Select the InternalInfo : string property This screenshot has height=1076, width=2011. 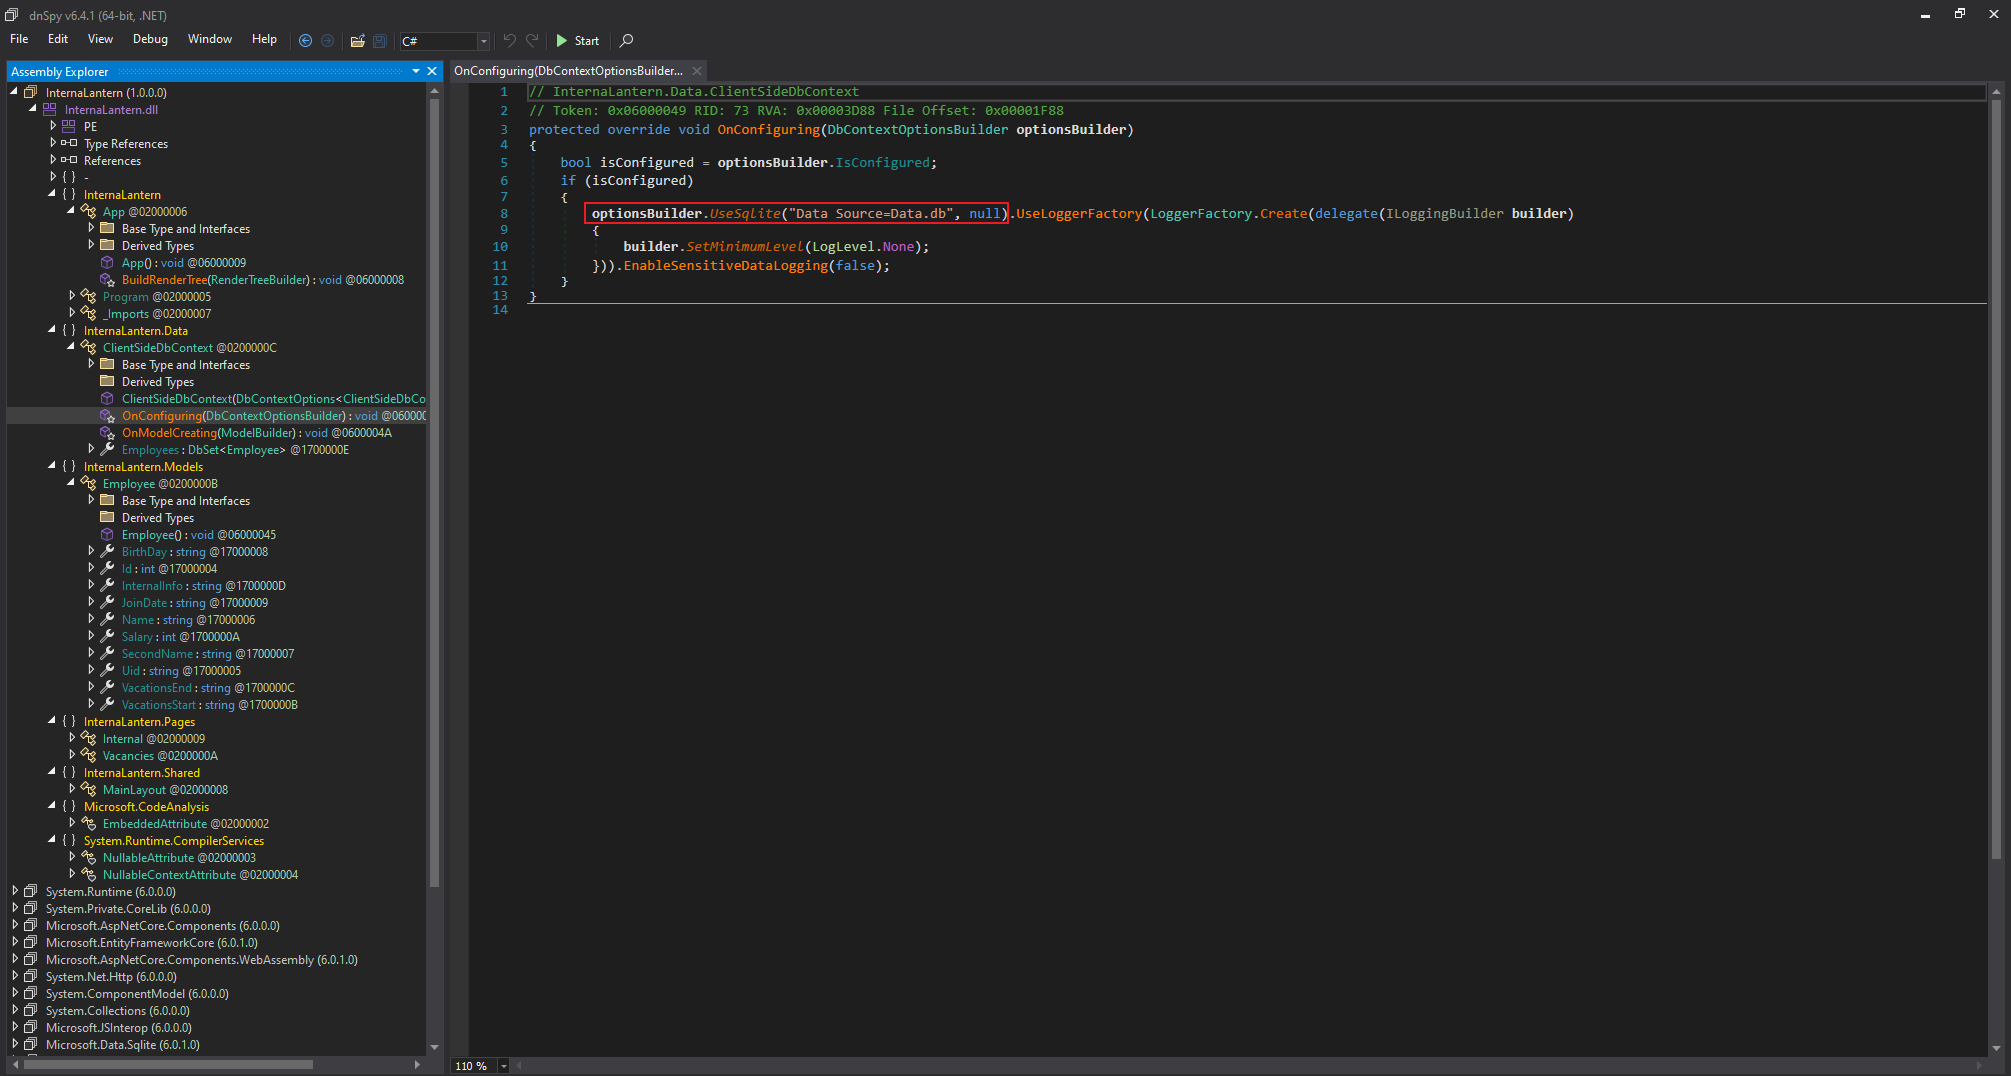pyautogui.click(x=204, y=585)
